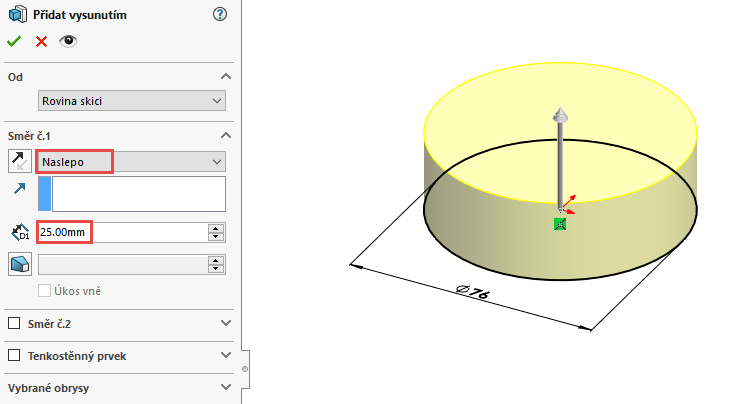Collapse the Od section
This screenshot has height=404, width=750.
pyautogui.click(x=226, y=76)
